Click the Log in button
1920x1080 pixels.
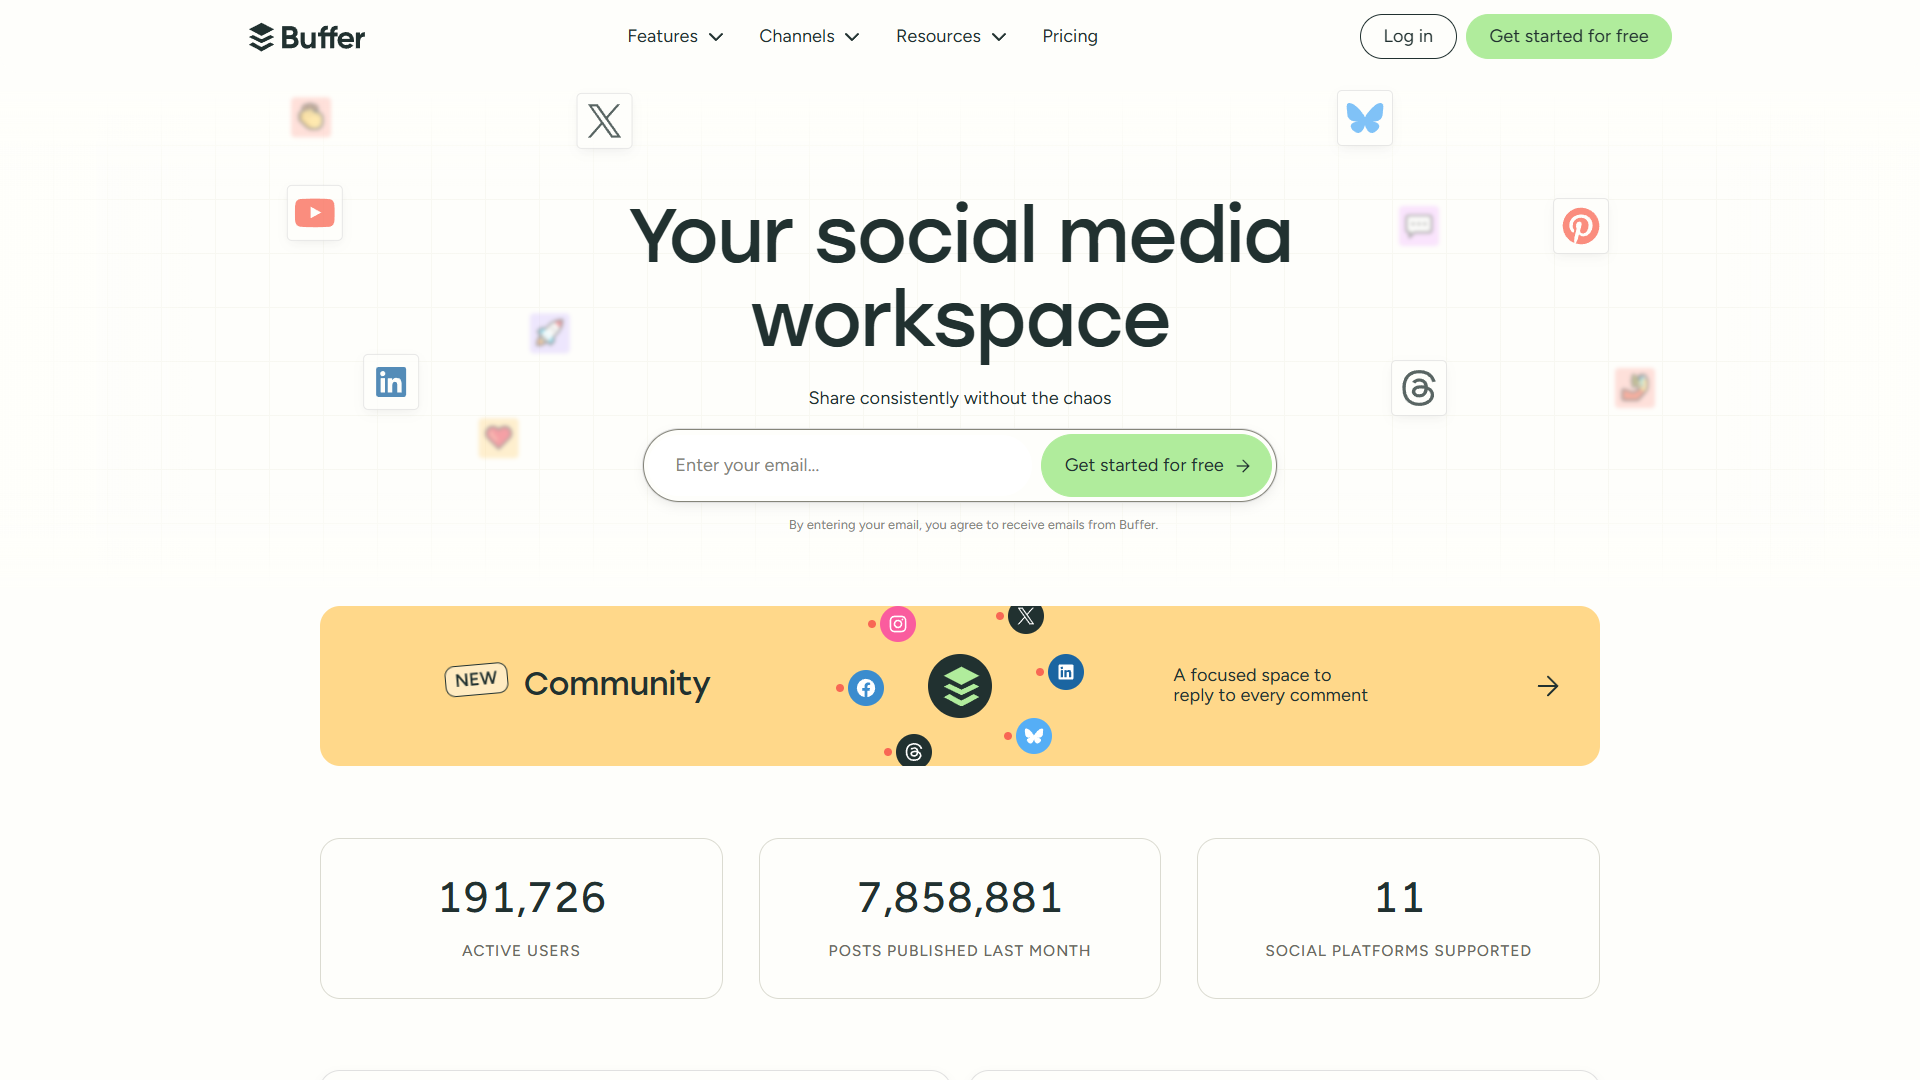[1407, 36]
